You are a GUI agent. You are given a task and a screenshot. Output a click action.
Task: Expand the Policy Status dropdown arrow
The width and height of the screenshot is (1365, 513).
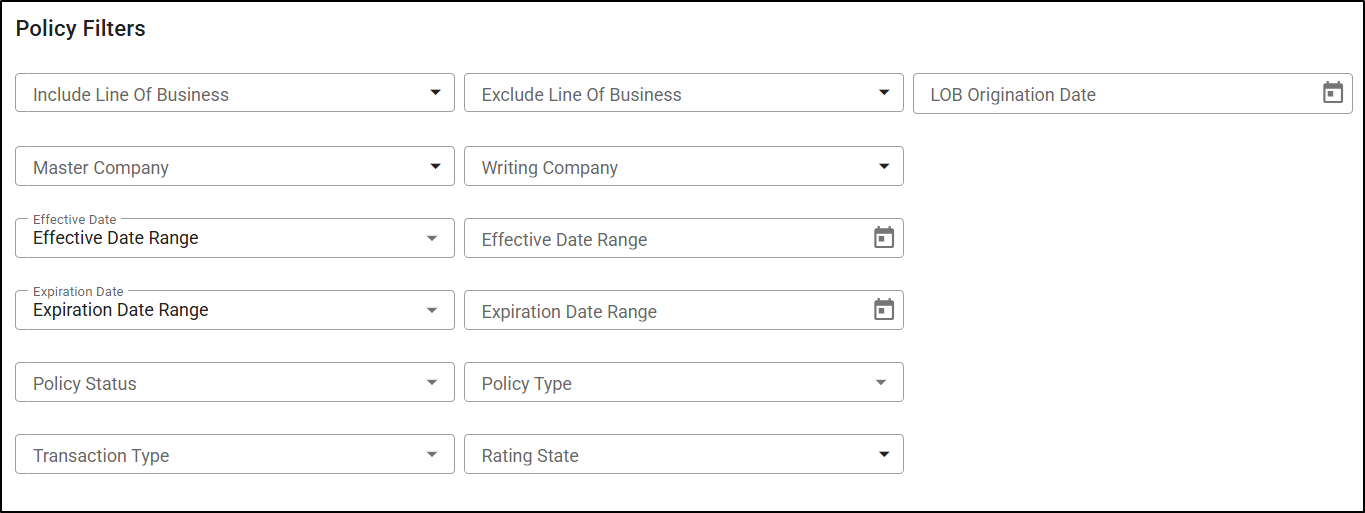(432, 383)
